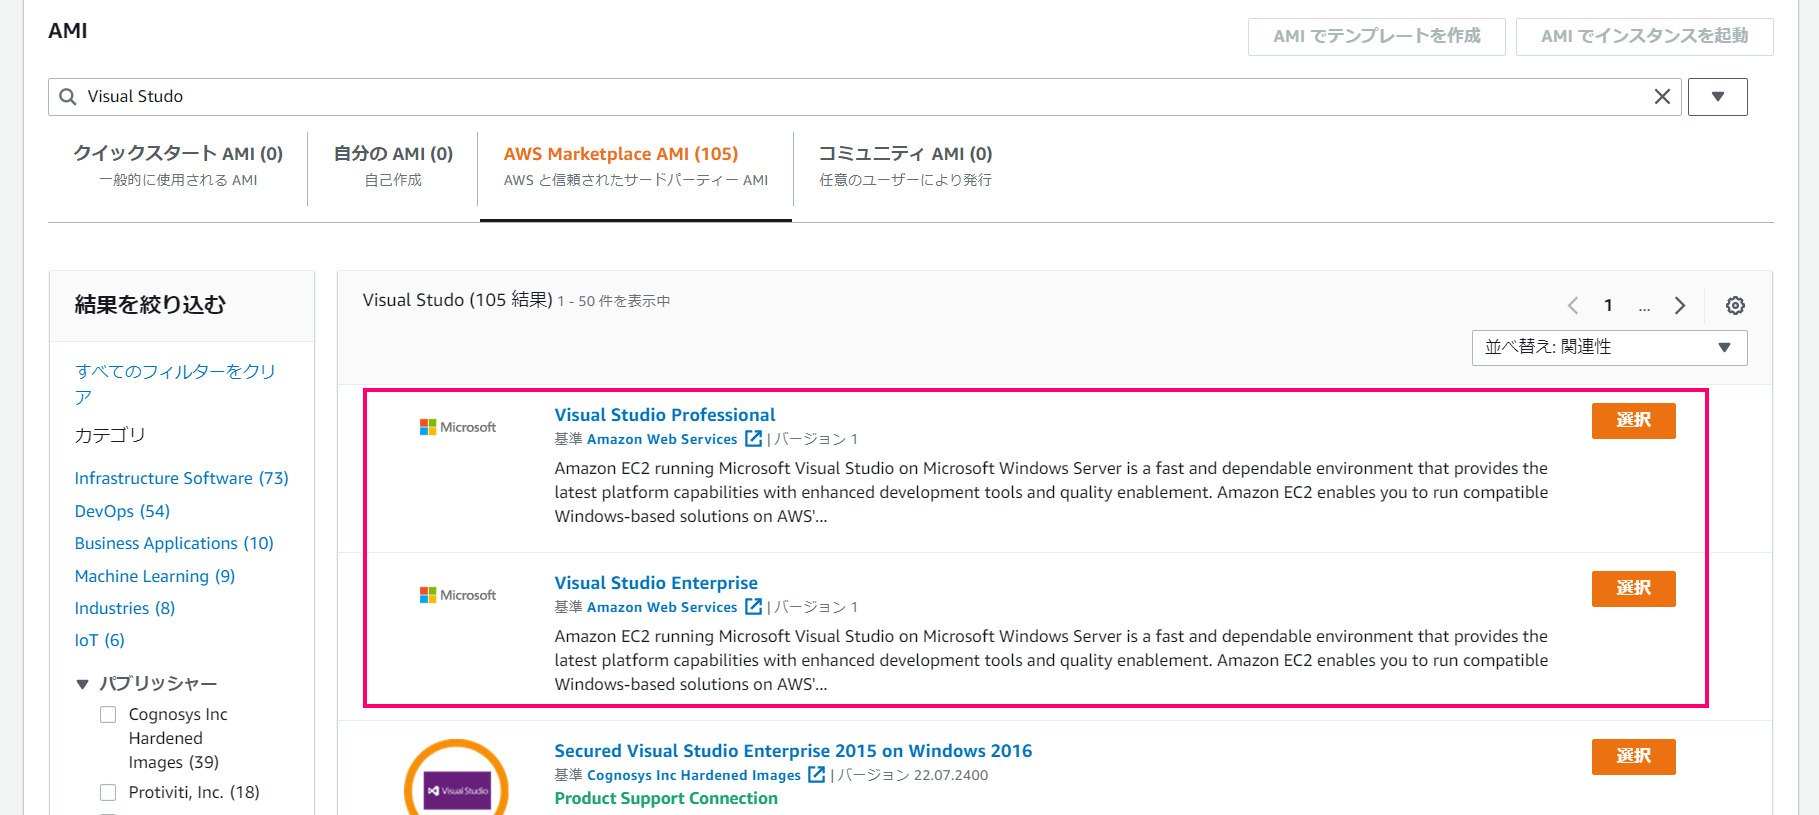
Task: Click AMI でインスタンスを起動 button
Action: coord(1645,36)
